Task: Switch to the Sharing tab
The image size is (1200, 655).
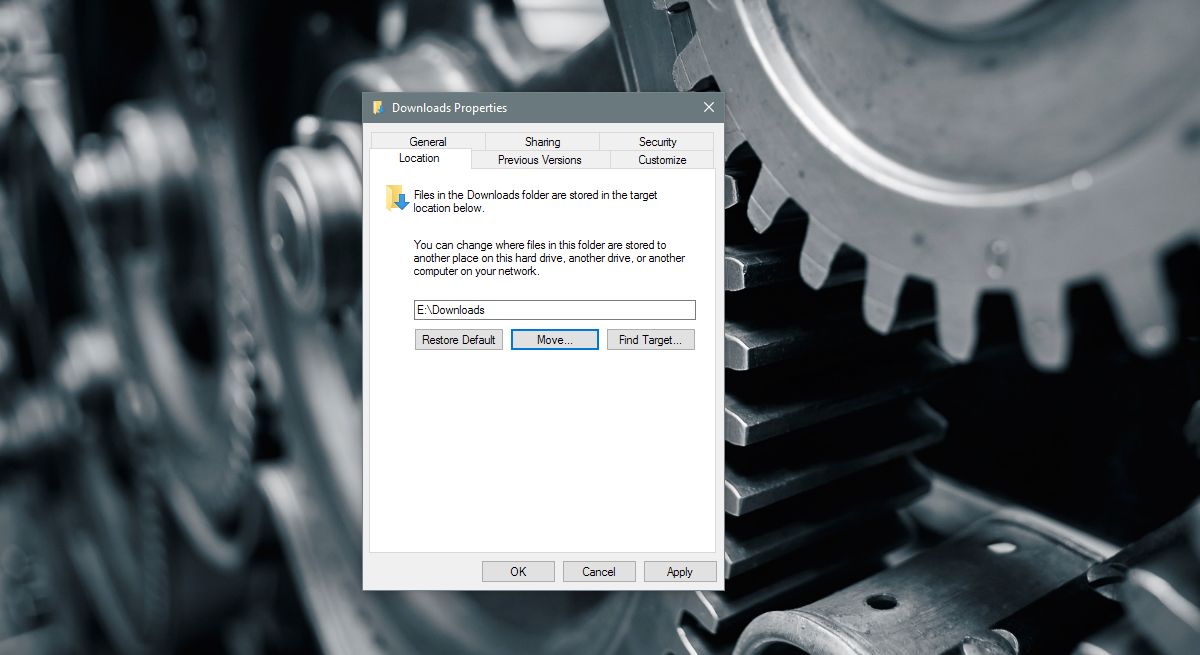Action: pos(542,141)
